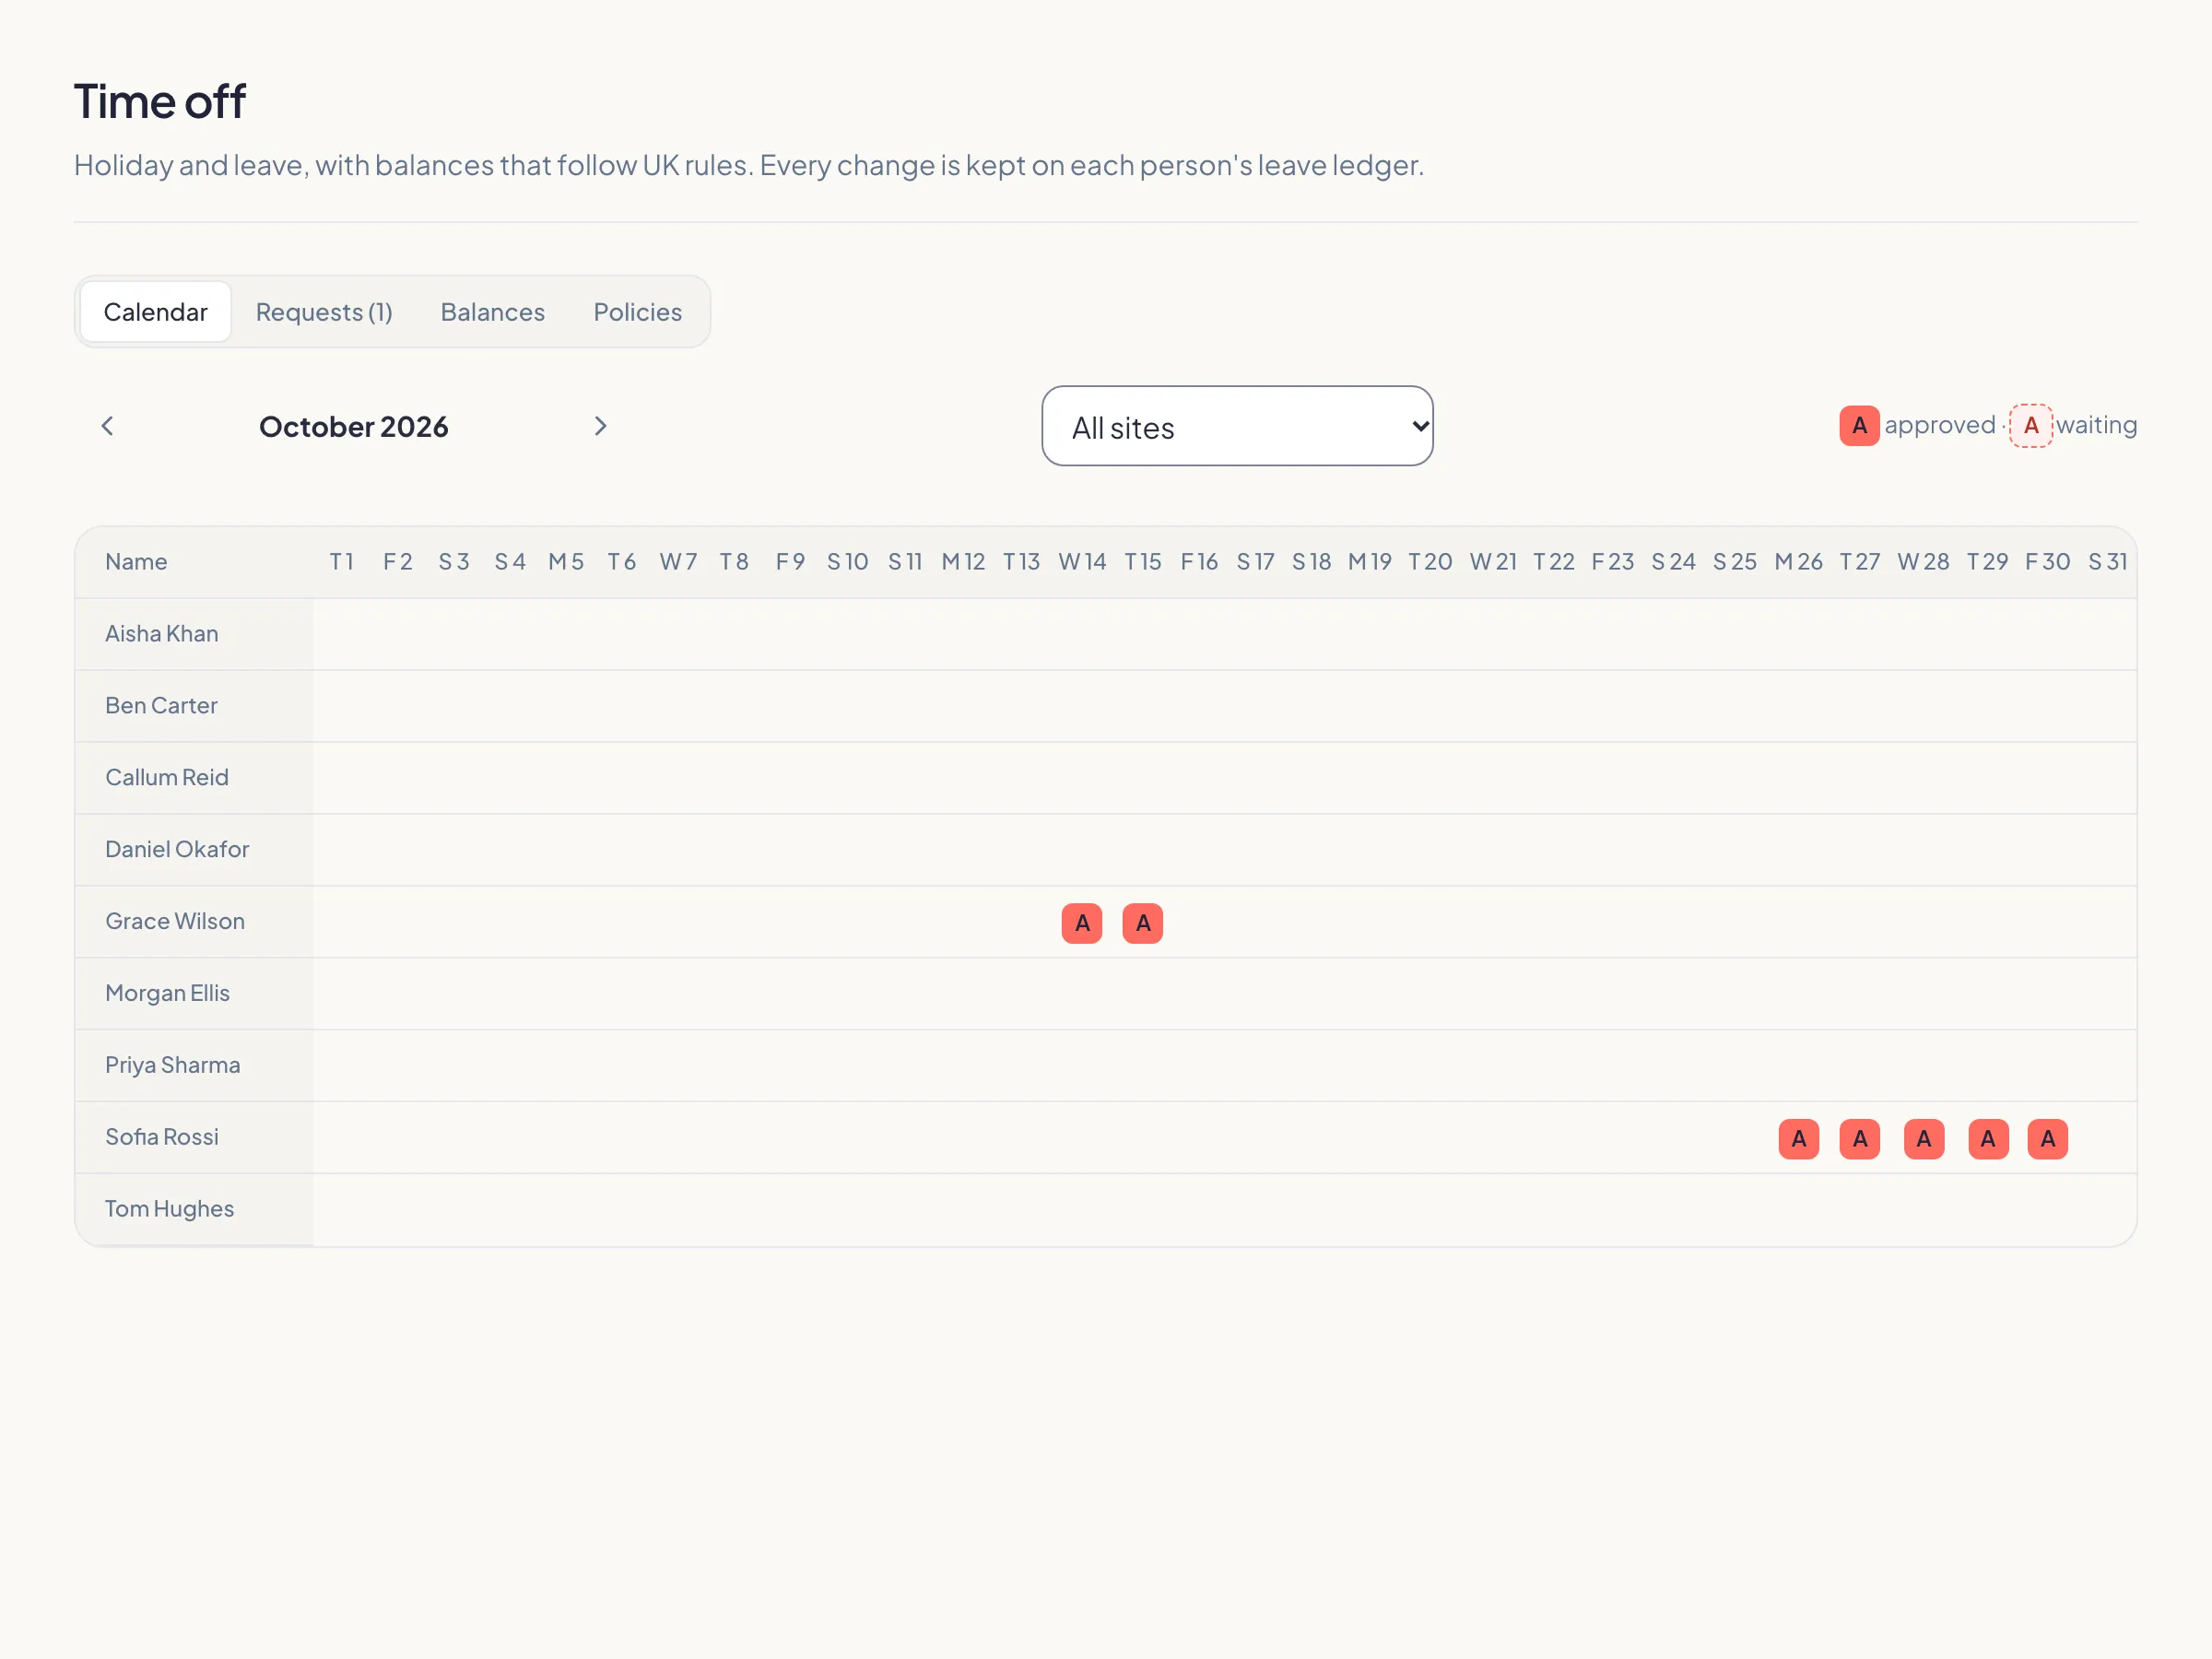
Task: Open the Balances tab
Action: pos(493,312)
